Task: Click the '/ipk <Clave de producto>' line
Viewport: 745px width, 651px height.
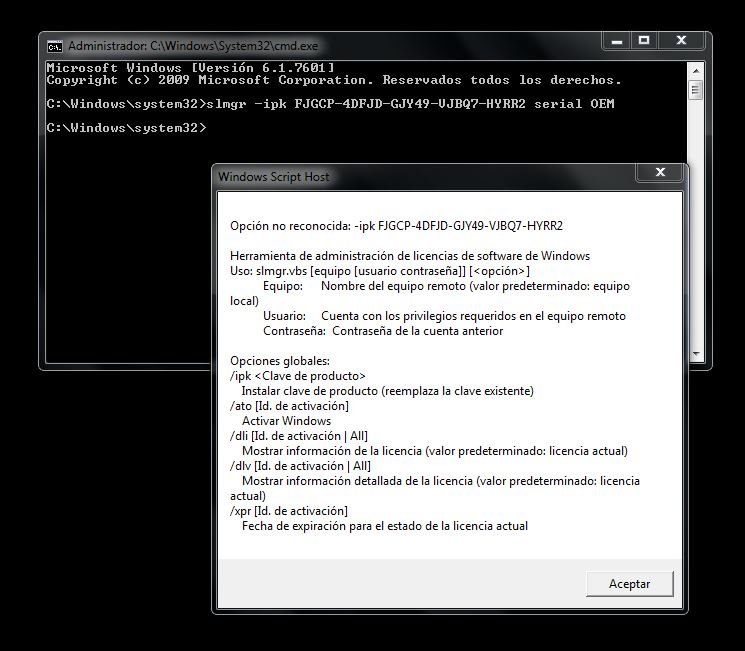Action: coord(298,376)
